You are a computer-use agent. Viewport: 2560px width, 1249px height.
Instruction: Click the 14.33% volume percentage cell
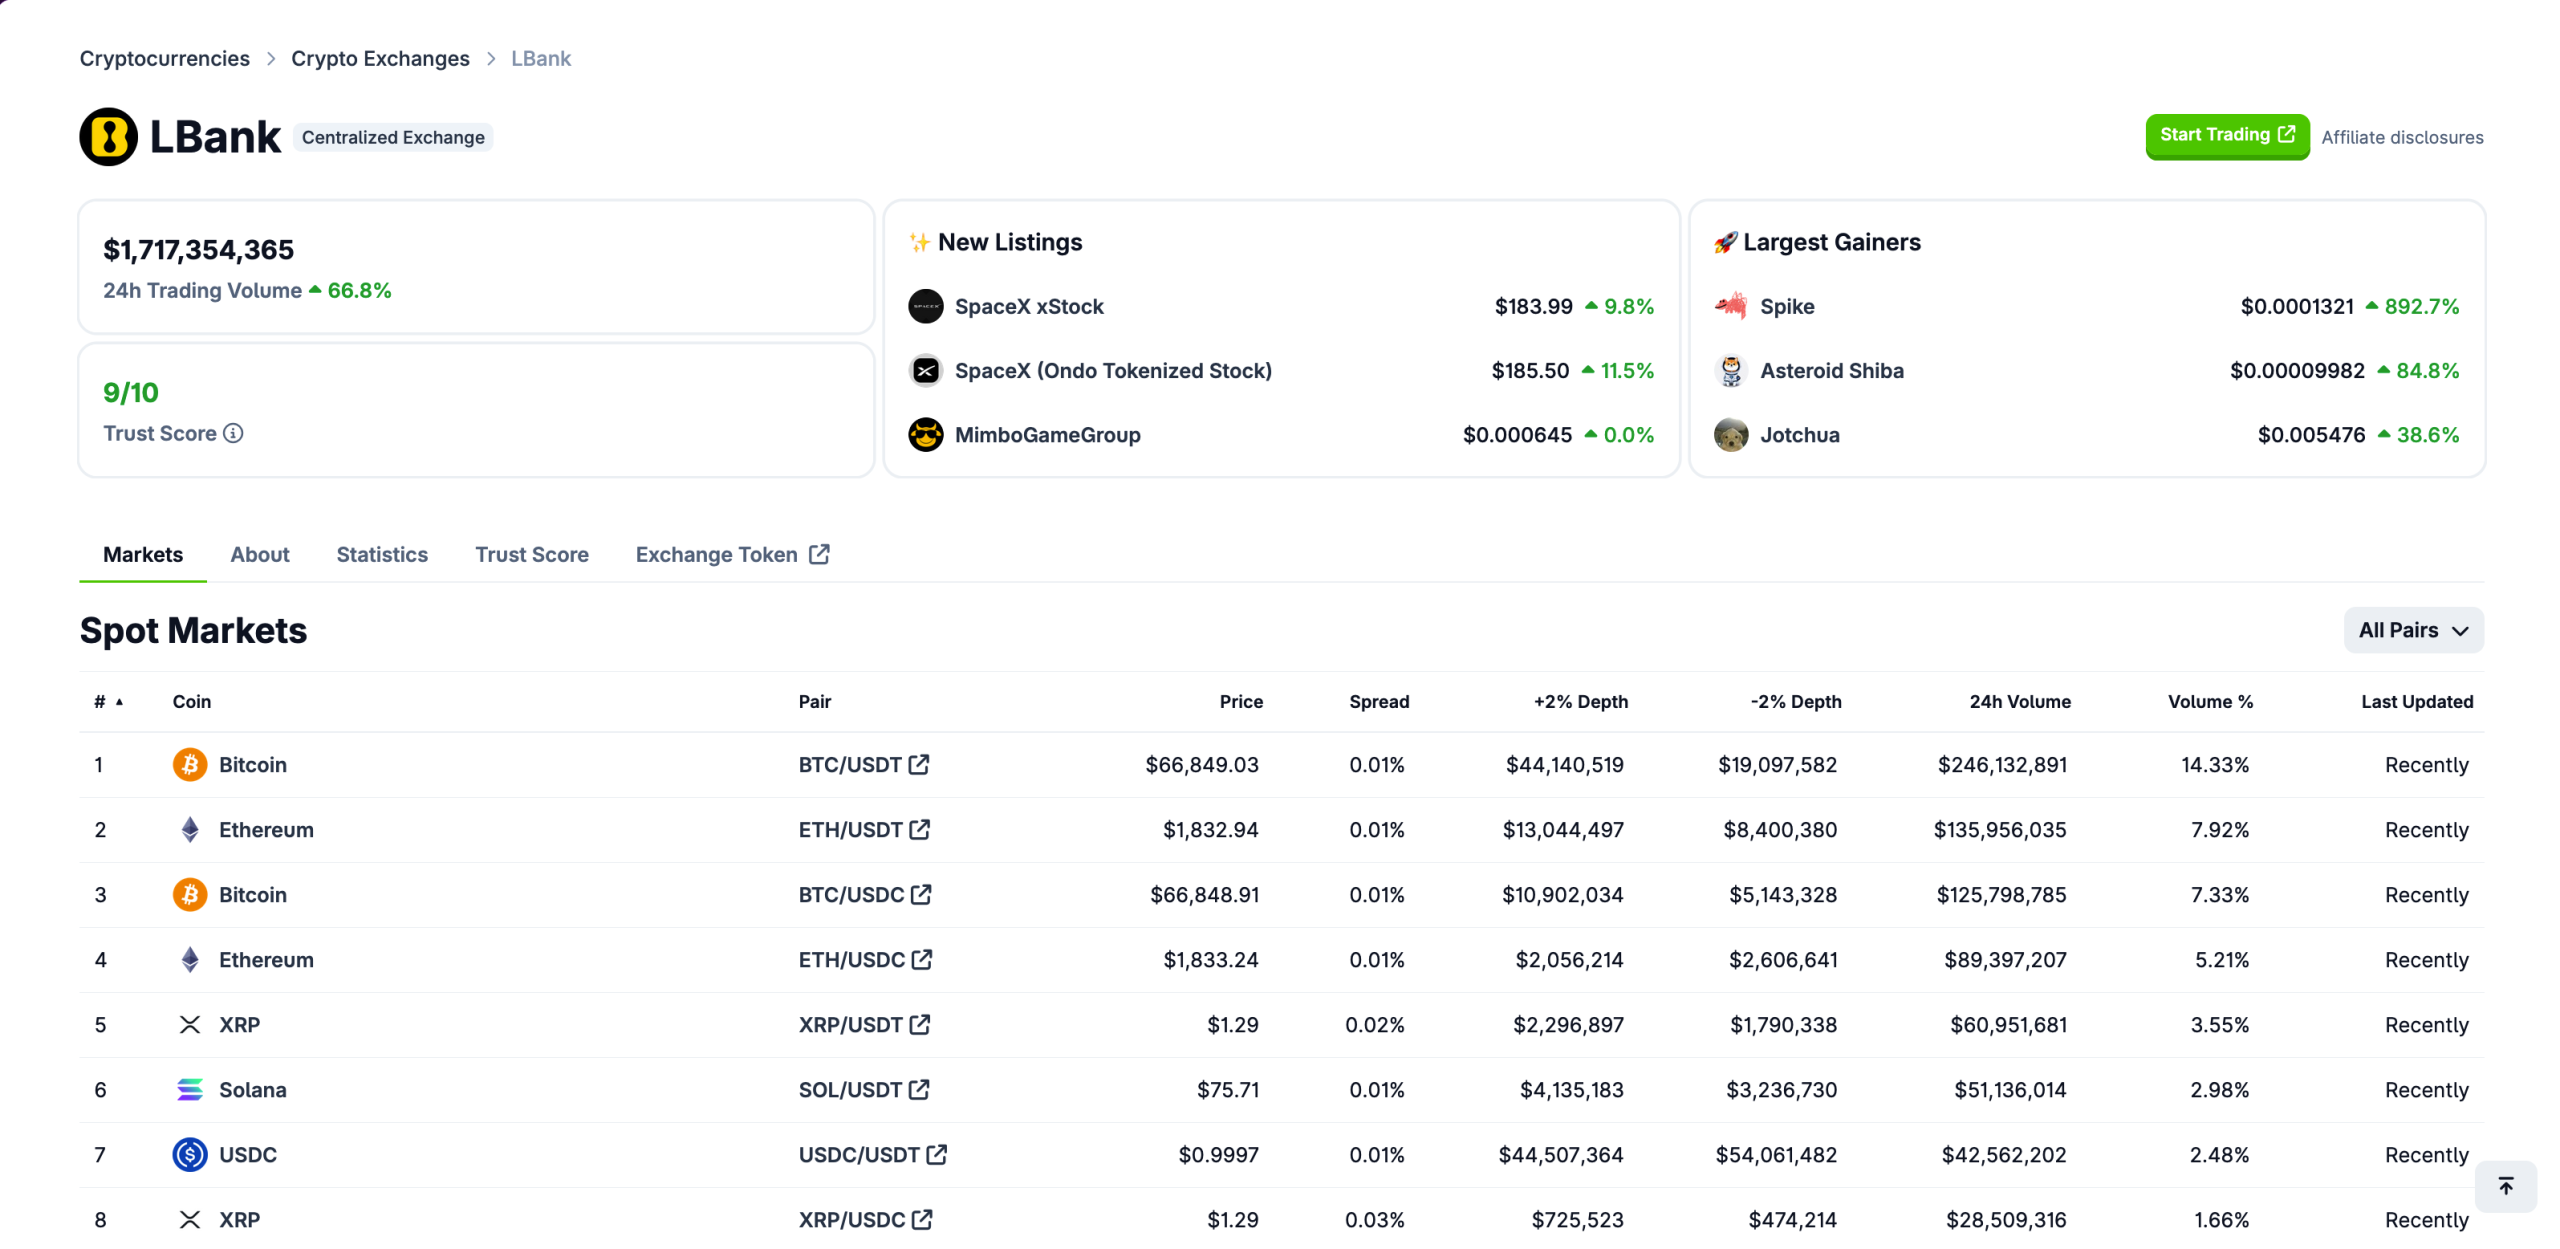pyautogui.click(x=2214, y=765)
